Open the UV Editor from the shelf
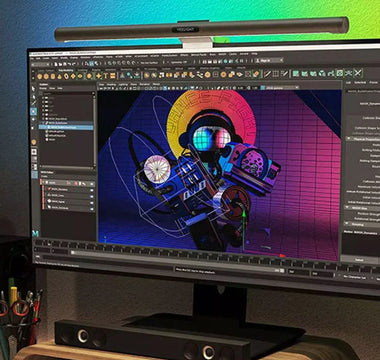 (x=340, y=73)
